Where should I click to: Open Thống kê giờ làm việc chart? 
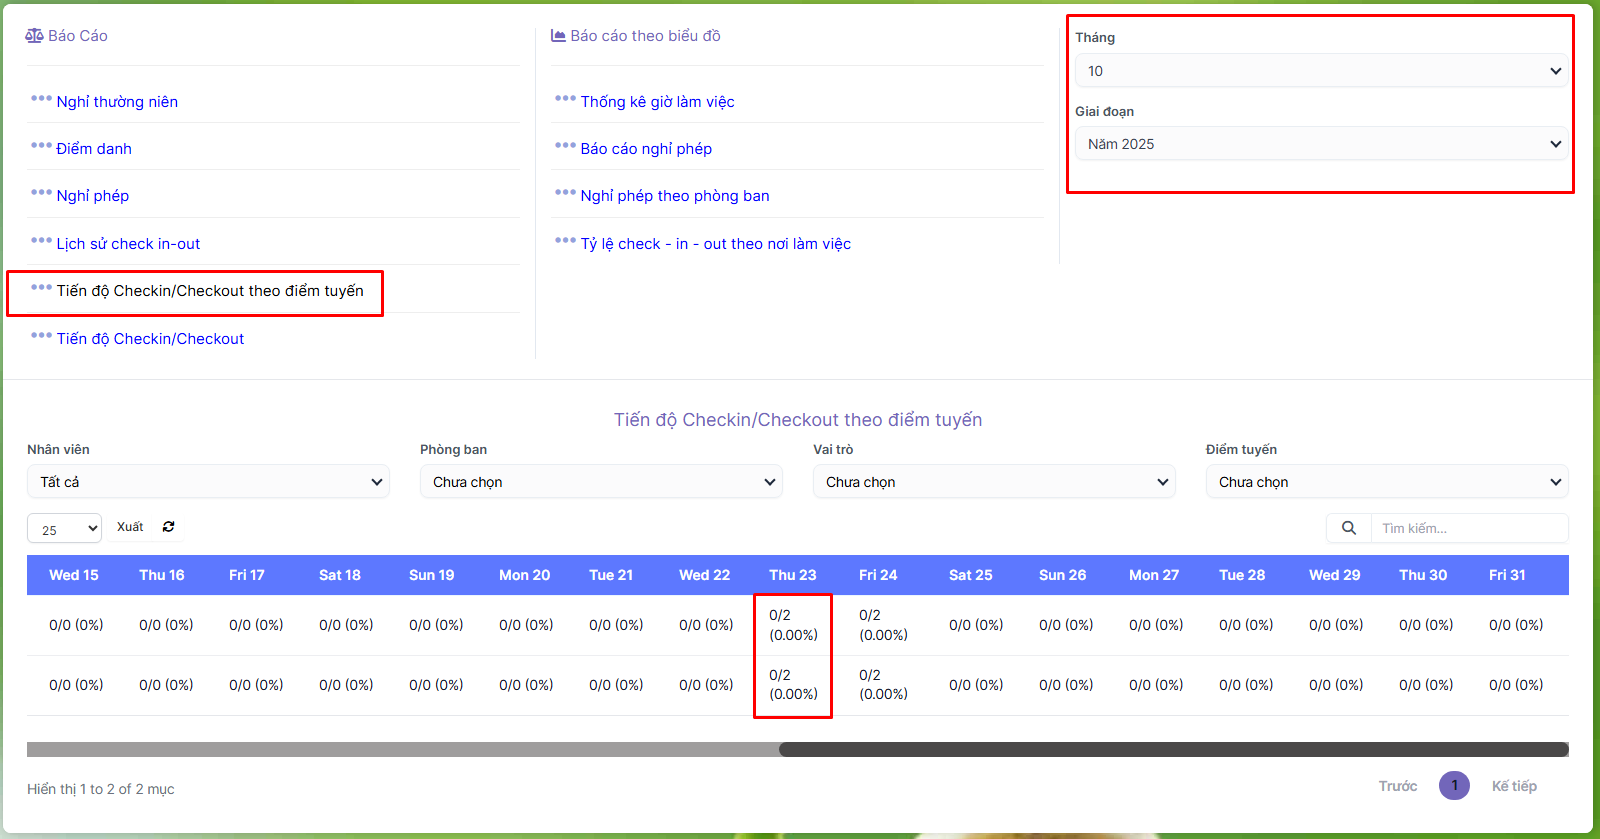point(657,102)
